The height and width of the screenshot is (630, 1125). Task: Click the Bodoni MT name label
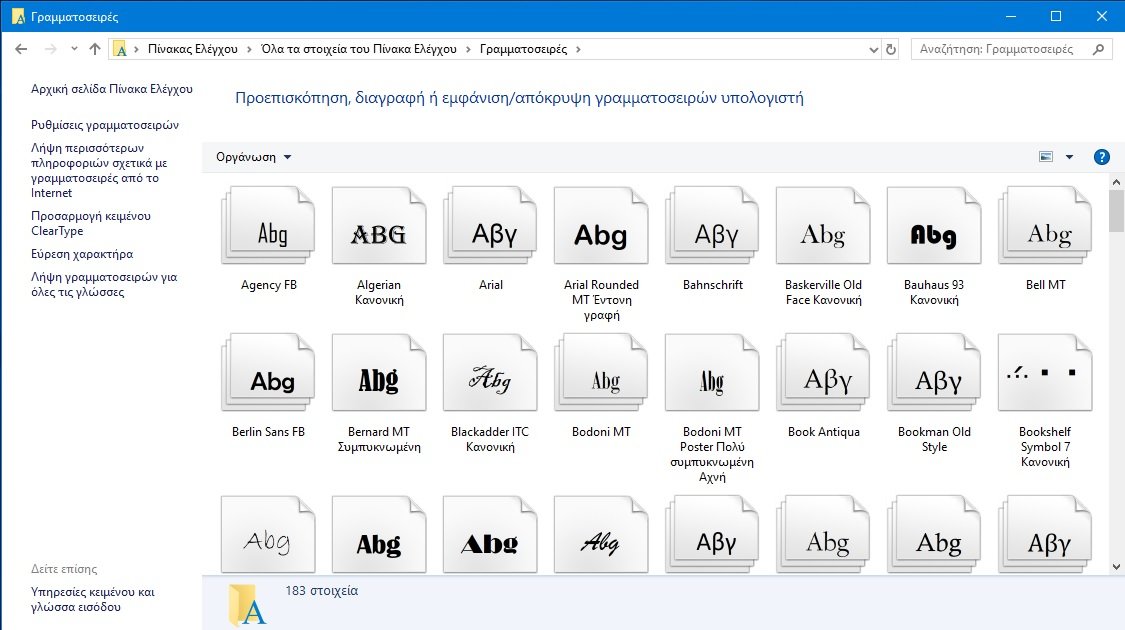click(x=601, y=432)
